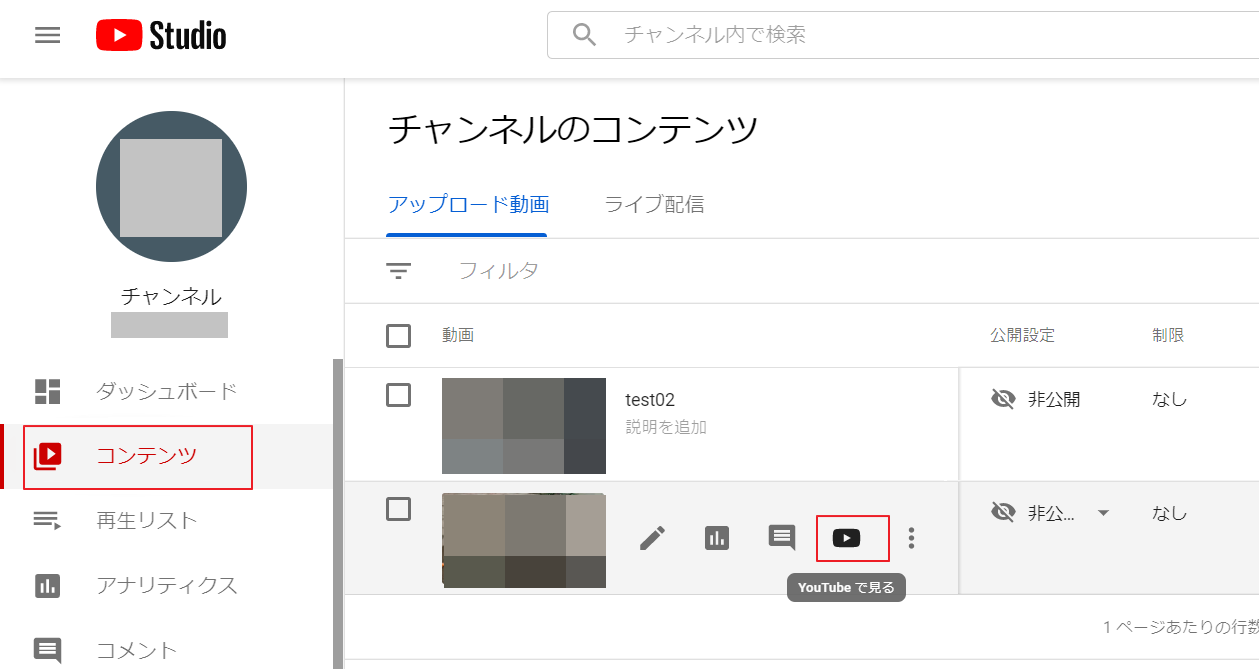Viewport: 1259px width, 669px height.
Task: Tick the checkbox for the second video row
Action: (398, 510)
